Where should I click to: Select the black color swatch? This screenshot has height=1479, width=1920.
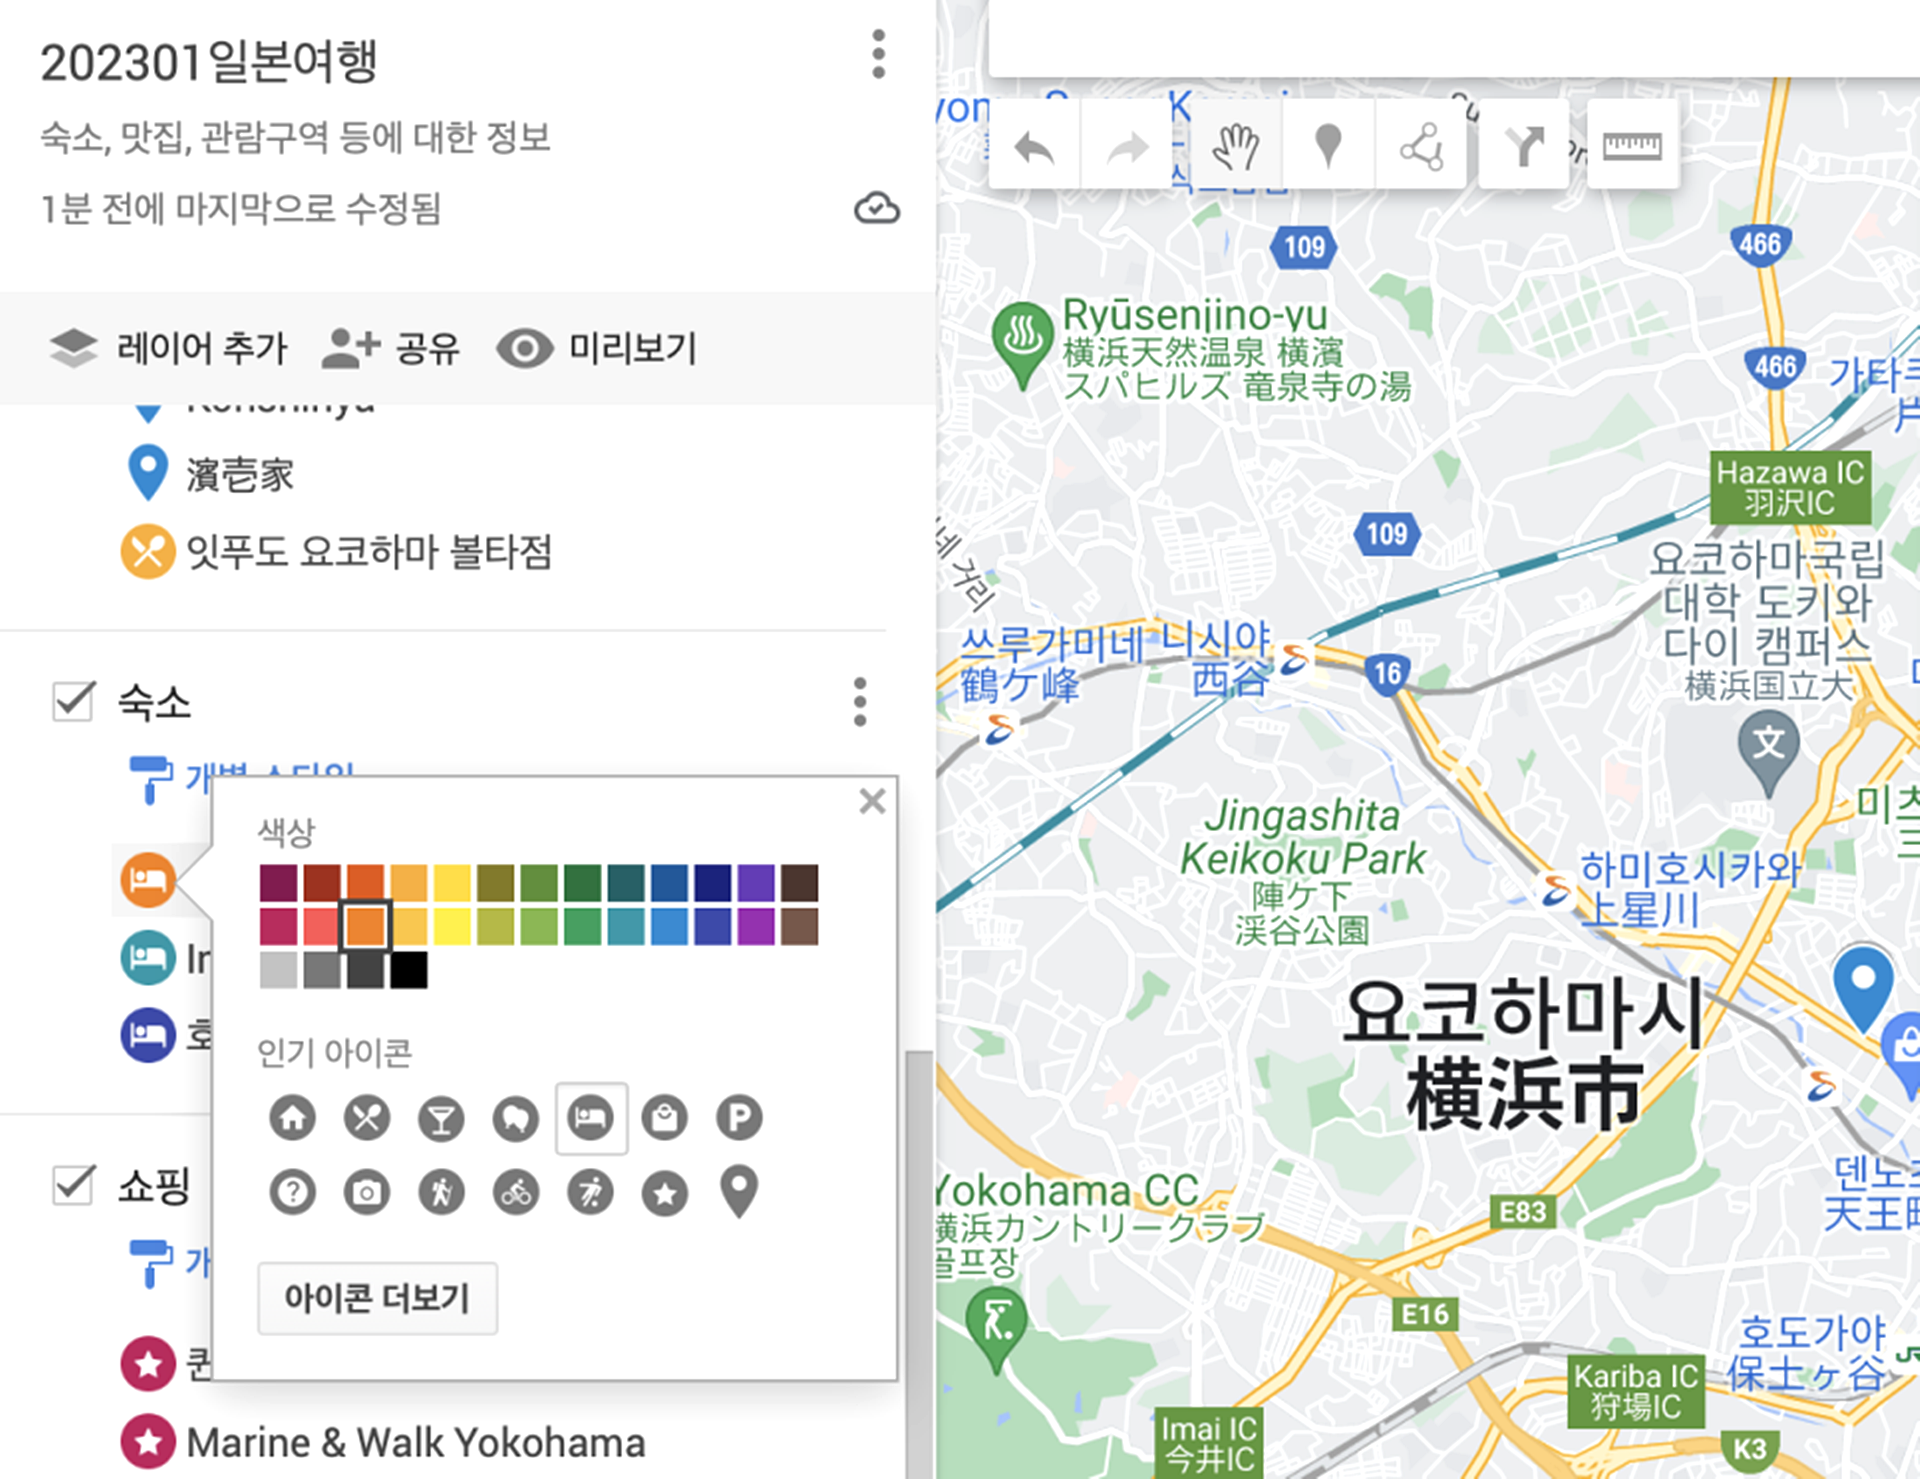point(409,970)
